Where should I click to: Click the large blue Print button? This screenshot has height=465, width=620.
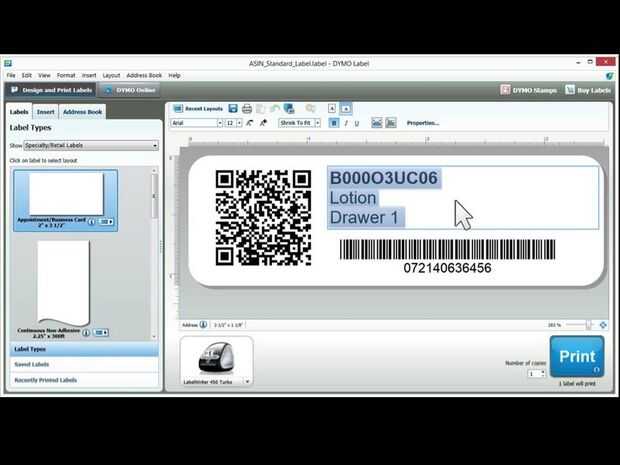tap(577, 357)
